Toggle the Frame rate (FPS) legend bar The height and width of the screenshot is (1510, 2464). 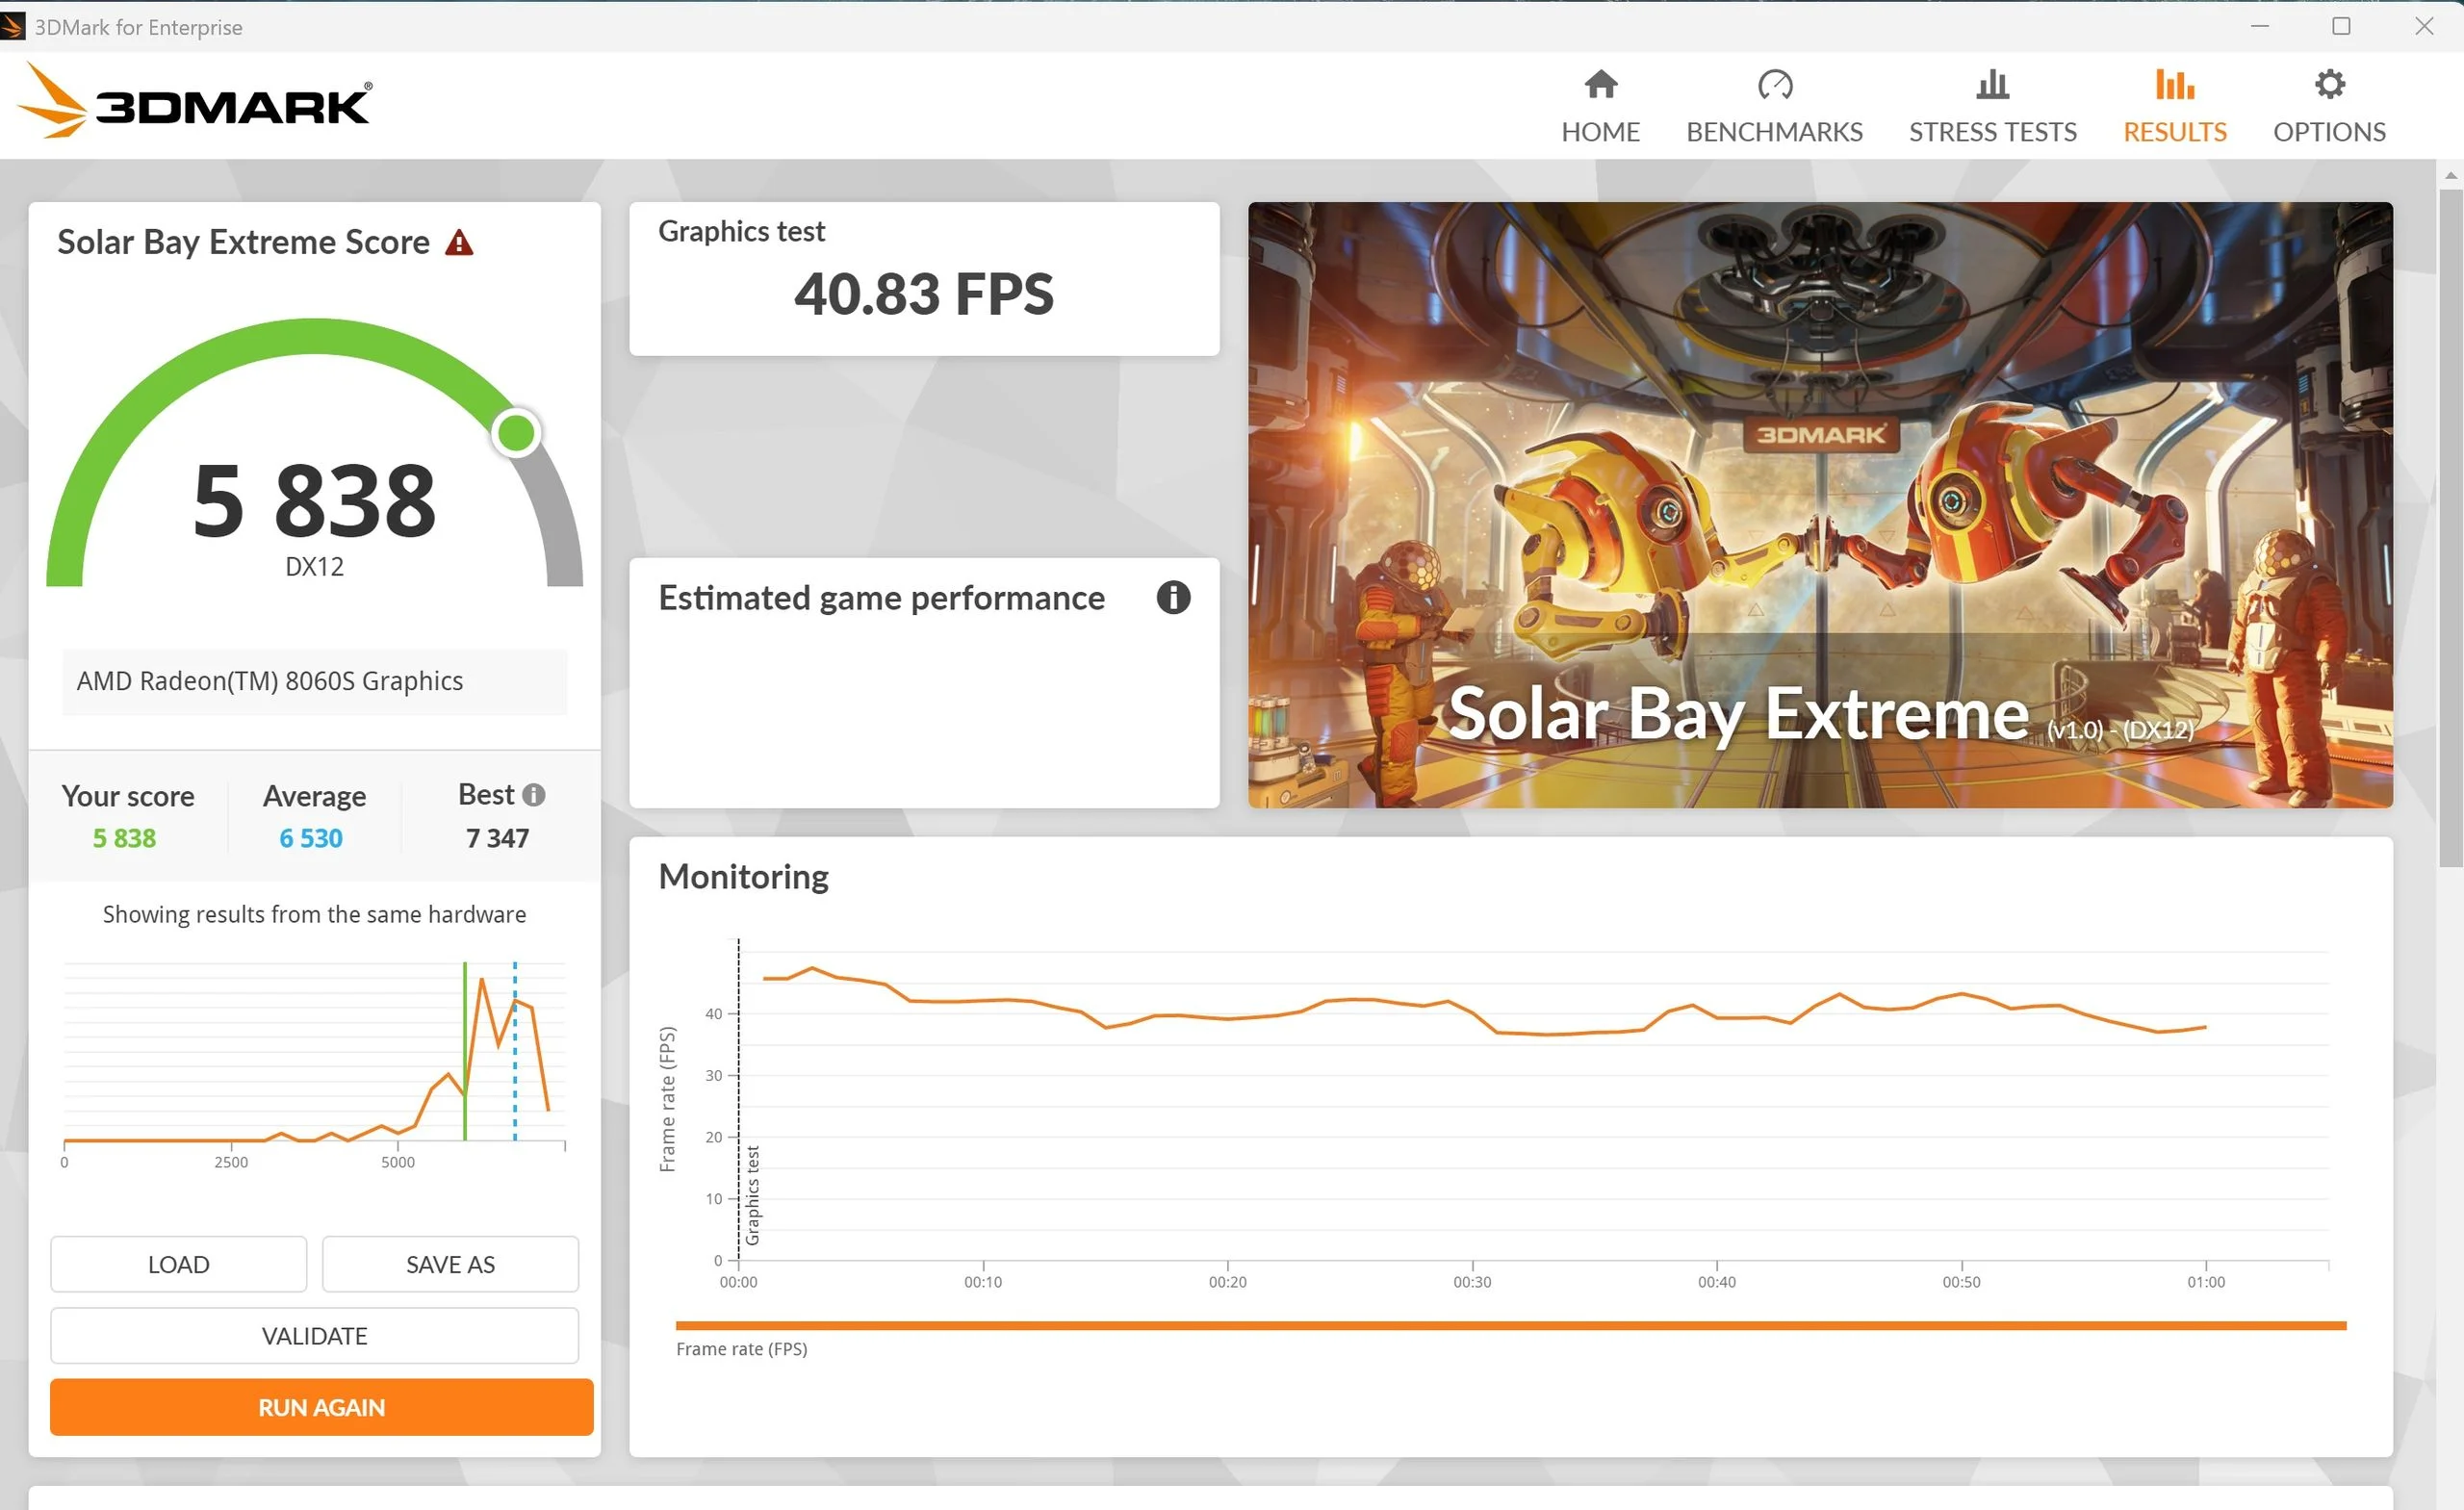1510,1326
